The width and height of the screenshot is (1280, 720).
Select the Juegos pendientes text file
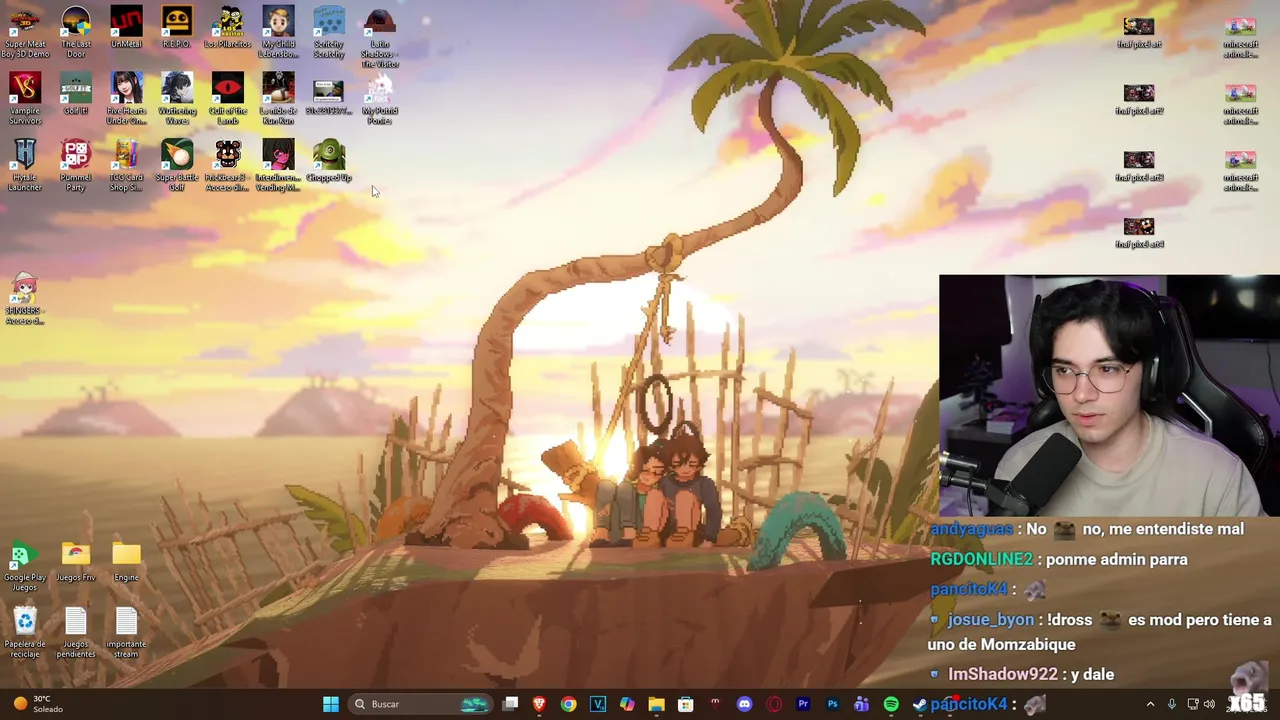(x=76, y=633)
